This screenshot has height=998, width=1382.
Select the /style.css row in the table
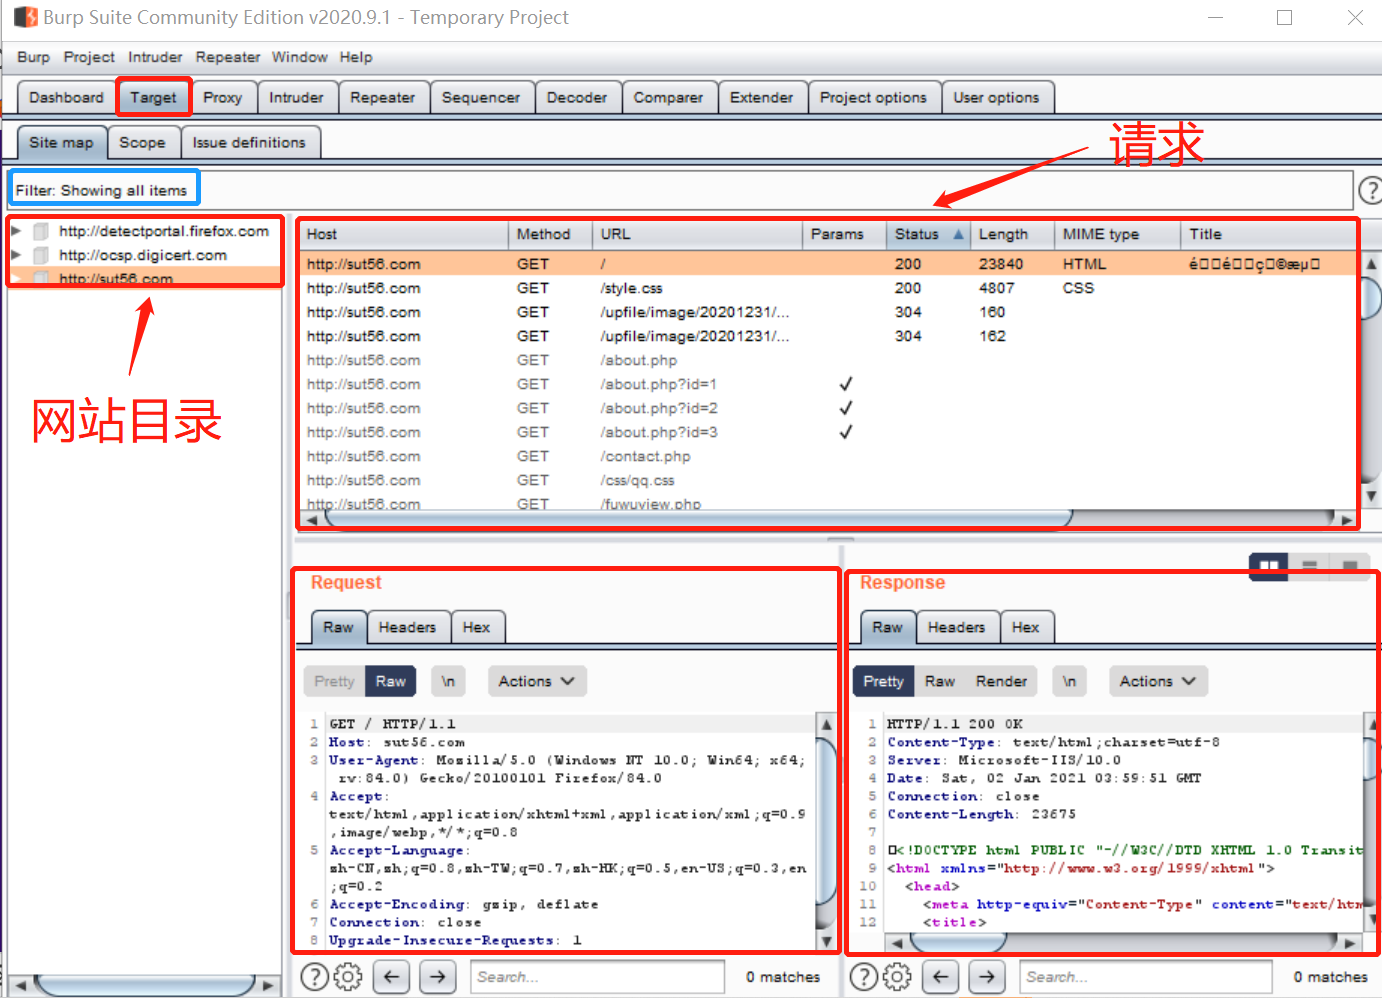[x=830, y=288]
